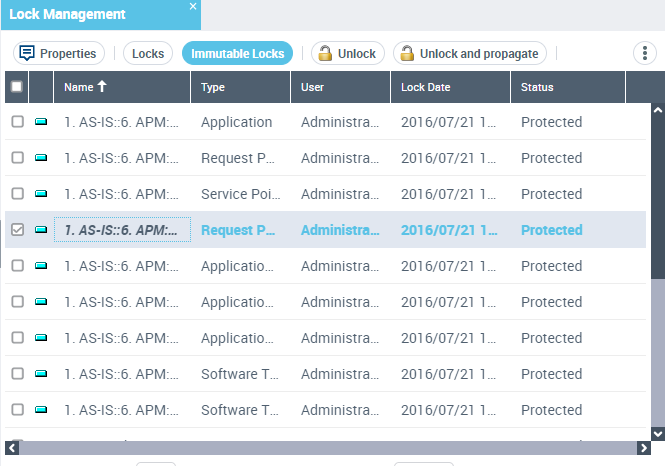
Task: Toggle the select-all checkbox in header
Action: pyautogui.click(x=17, y=87)
